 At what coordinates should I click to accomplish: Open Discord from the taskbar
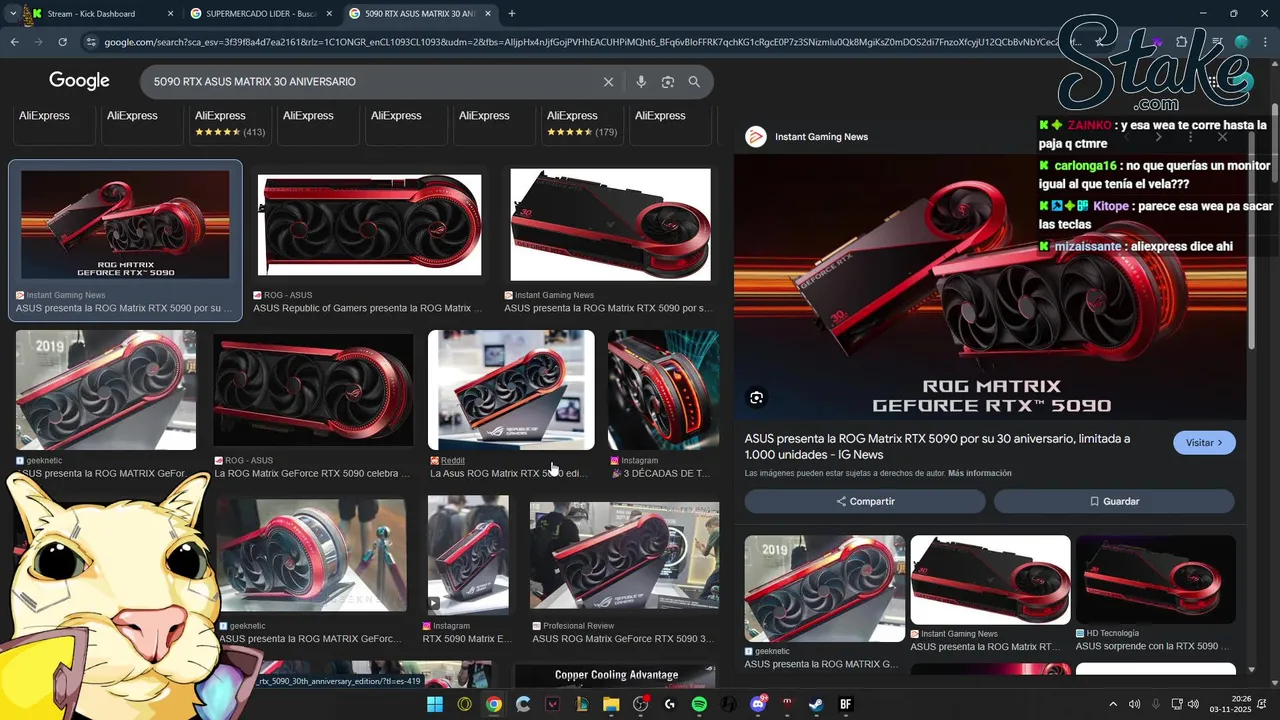coord(758,704)
